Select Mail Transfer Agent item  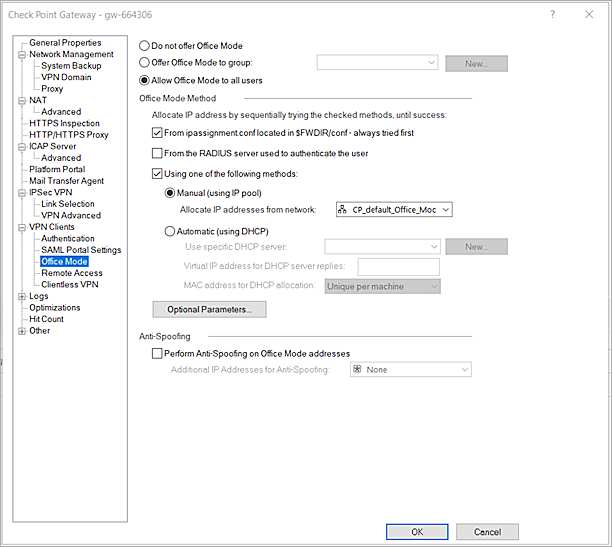pyautogui.click(x=66, y=181)
